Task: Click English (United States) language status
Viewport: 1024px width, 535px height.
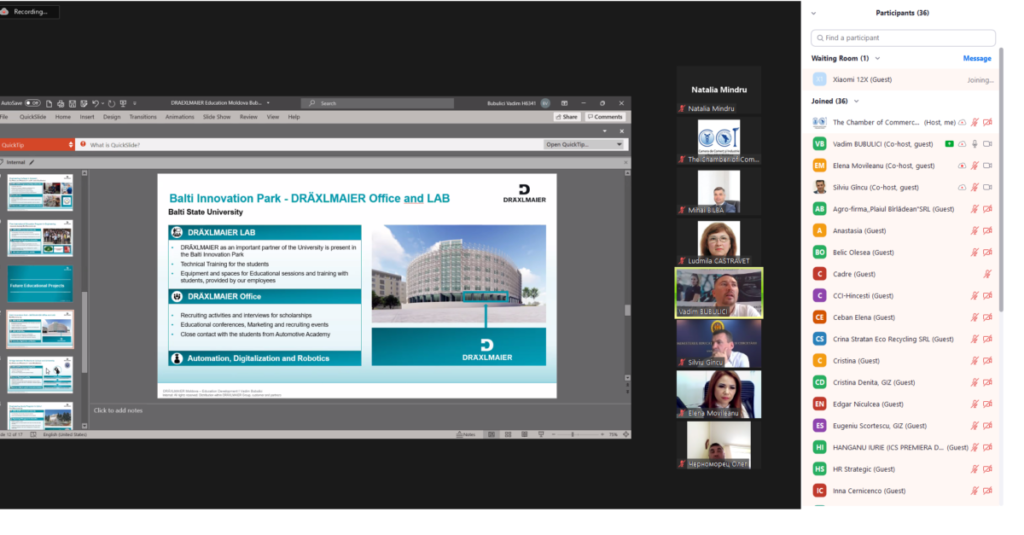Action: 65,434
